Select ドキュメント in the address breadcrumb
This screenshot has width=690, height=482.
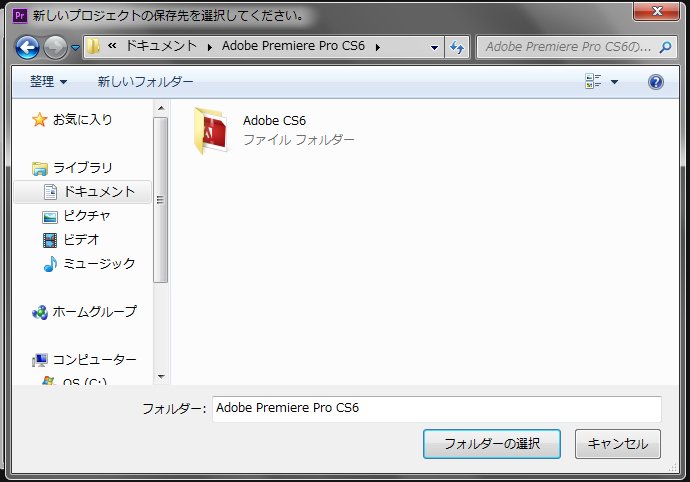coord(161,46)
